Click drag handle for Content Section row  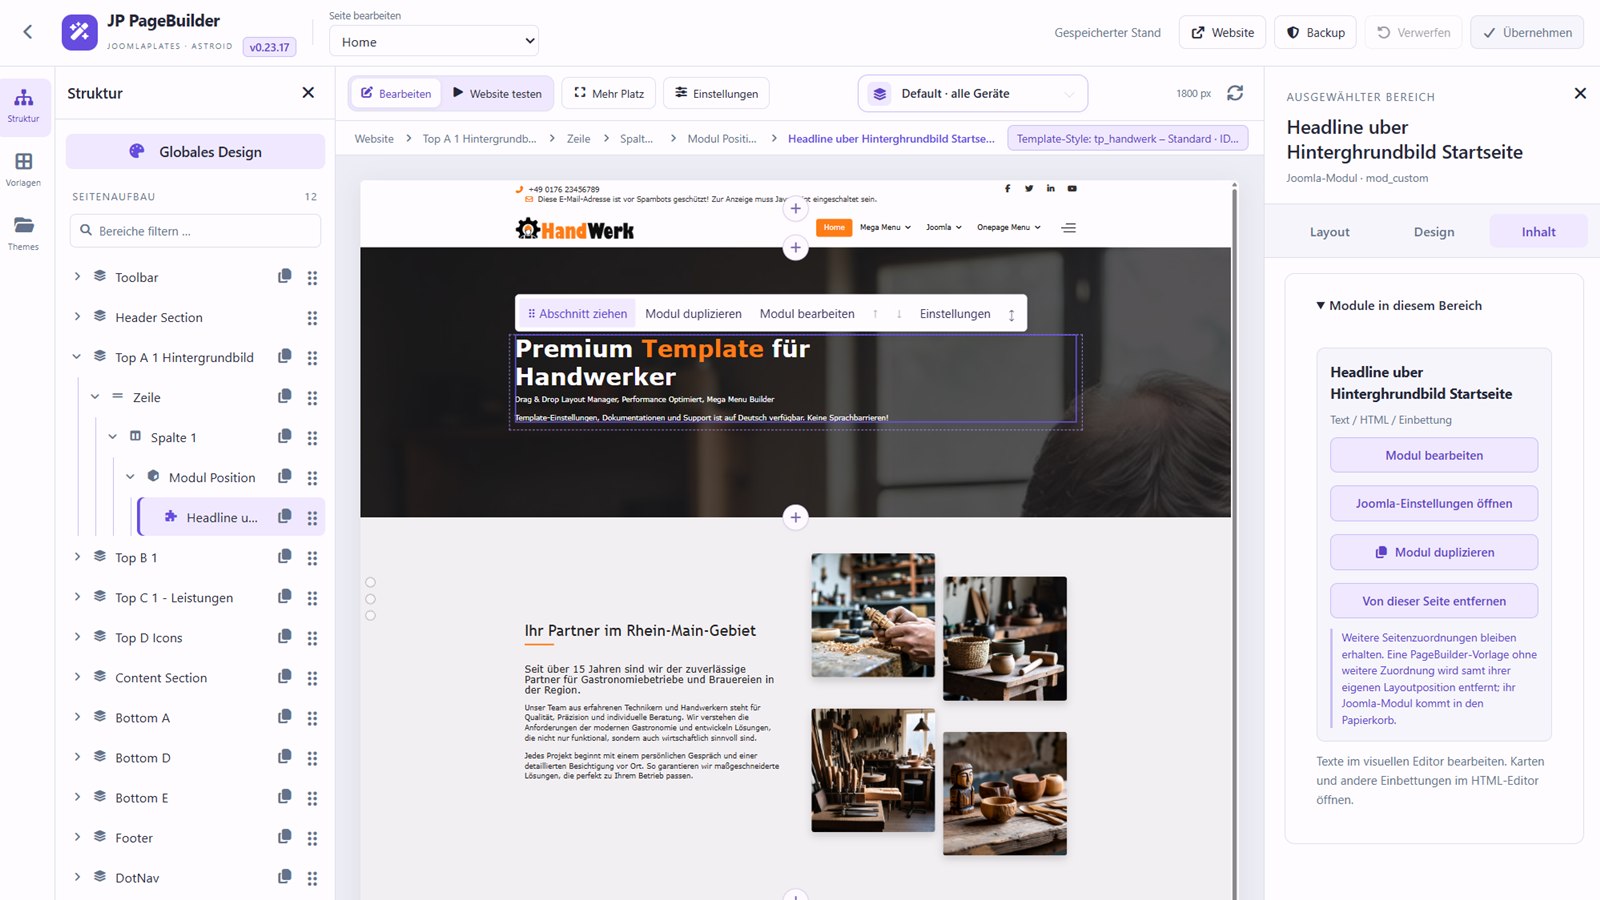pyautogui.click(x=312, y=678)
